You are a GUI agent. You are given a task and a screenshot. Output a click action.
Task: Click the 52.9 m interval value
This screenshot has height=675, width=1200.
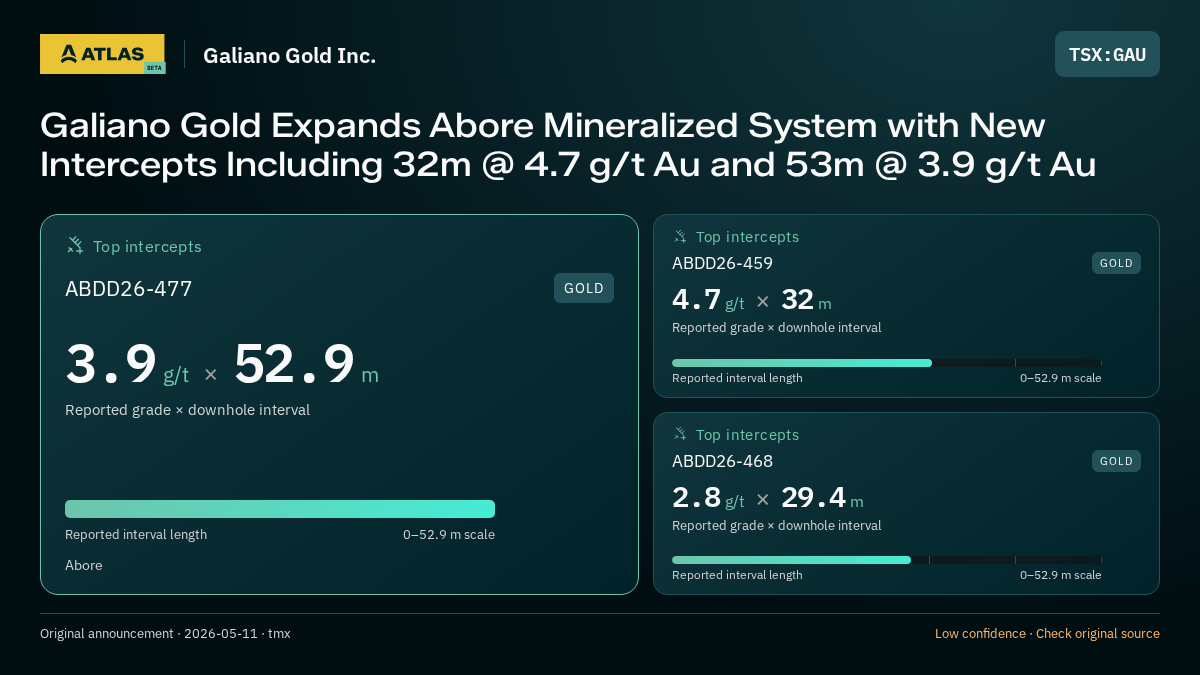pos(306,365)
